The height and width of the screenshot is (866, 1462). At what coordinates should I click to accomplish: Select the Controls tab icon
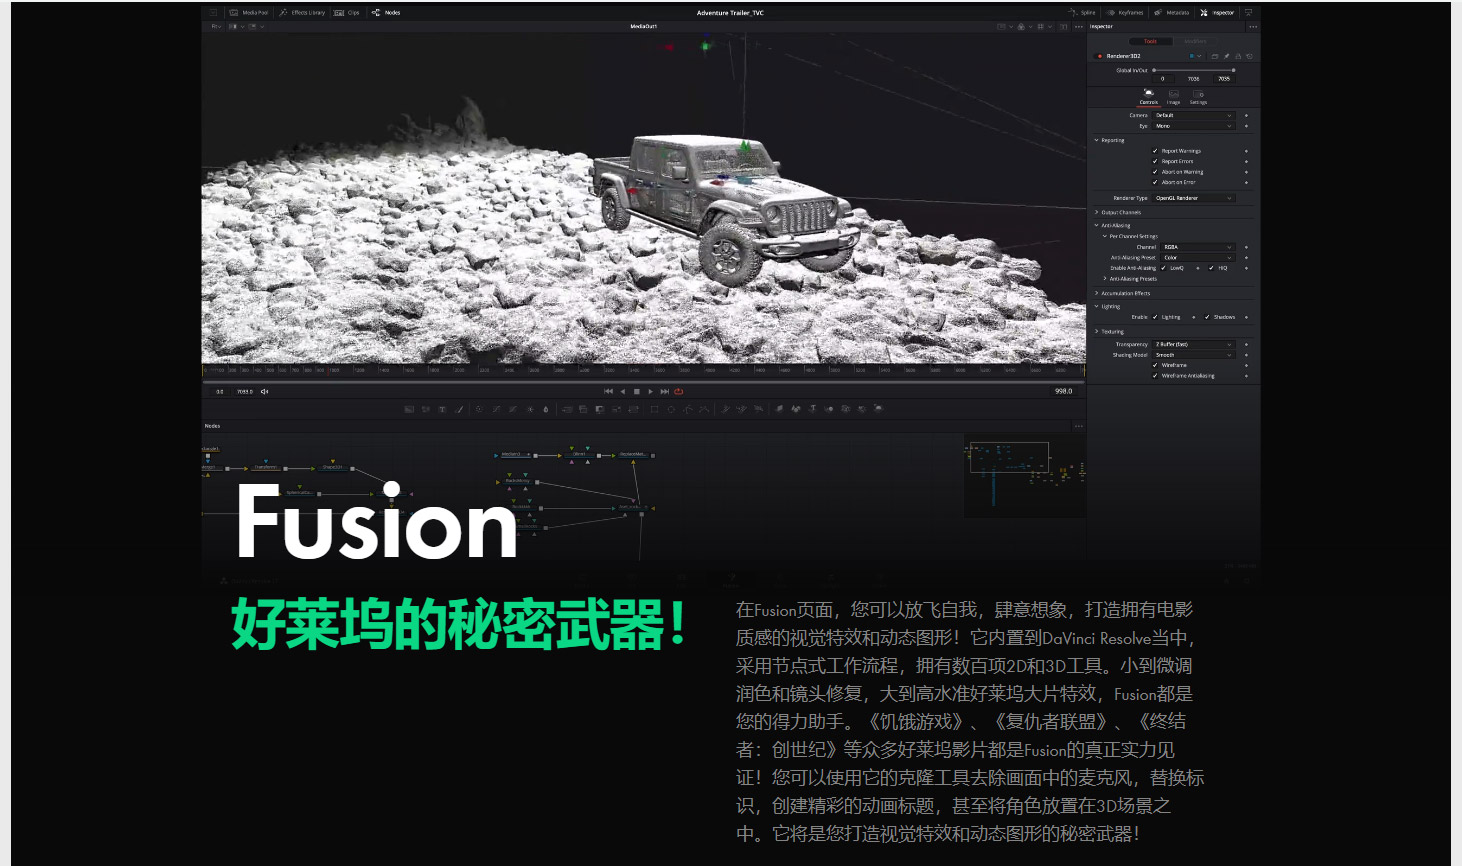(1148, 97)
